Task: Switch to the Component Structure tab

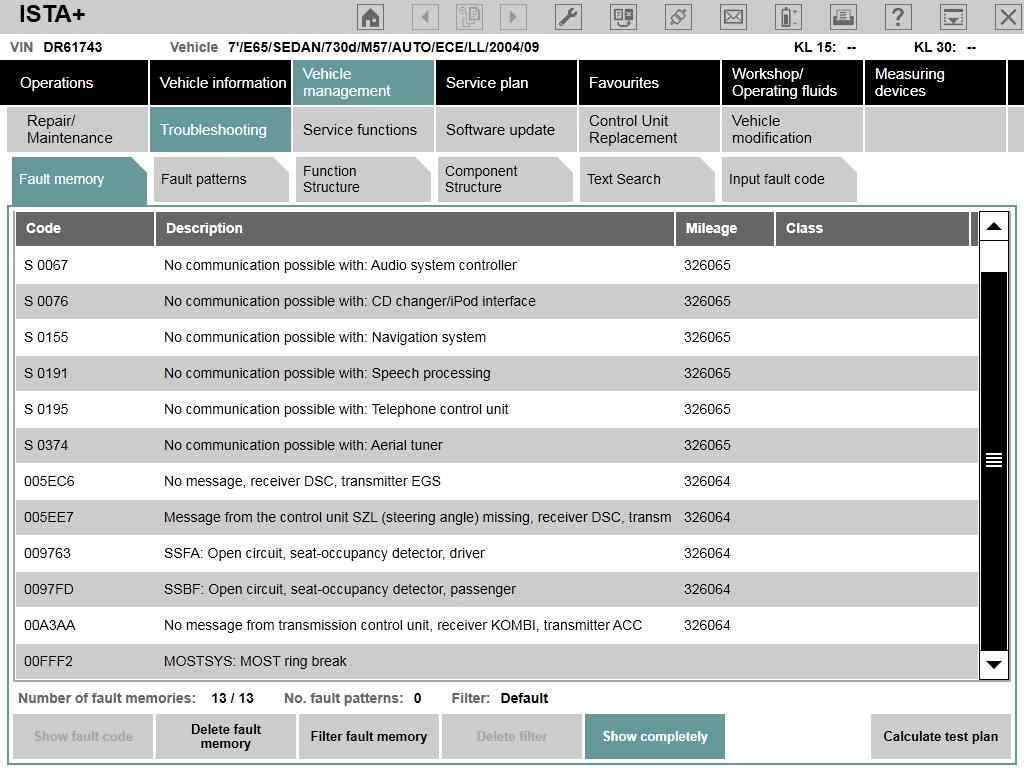Action: pyautogui.click(x=505, y=179)
